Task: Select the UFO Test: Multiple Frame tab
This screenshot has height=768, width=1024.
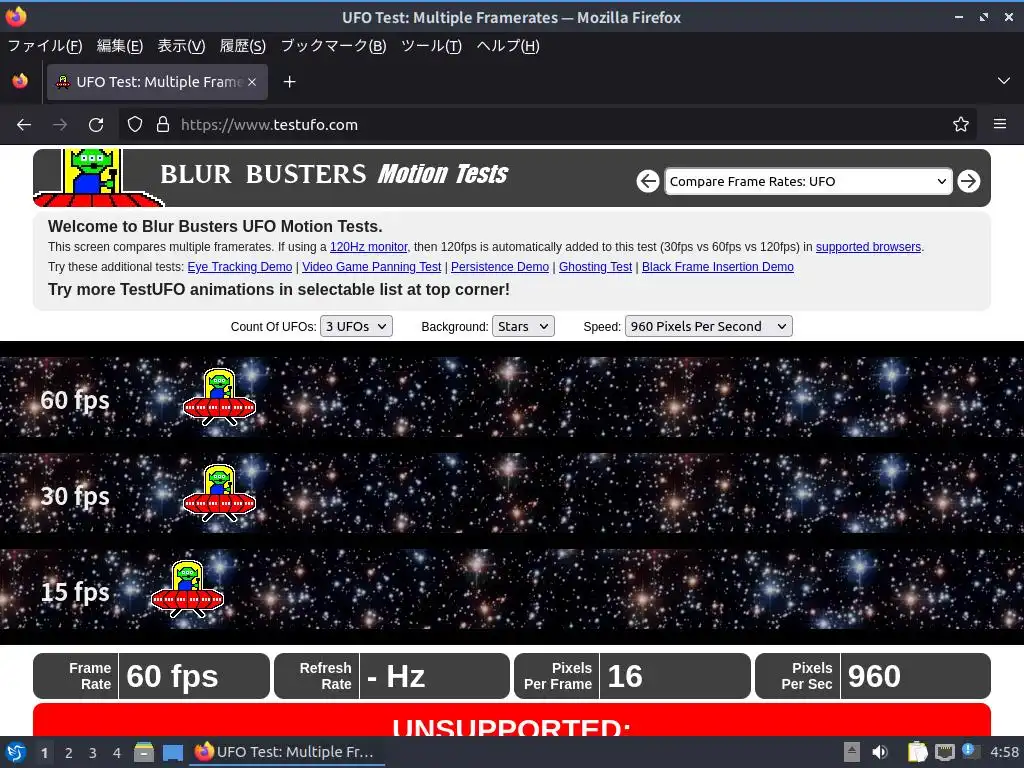Action: coord(157,82)
